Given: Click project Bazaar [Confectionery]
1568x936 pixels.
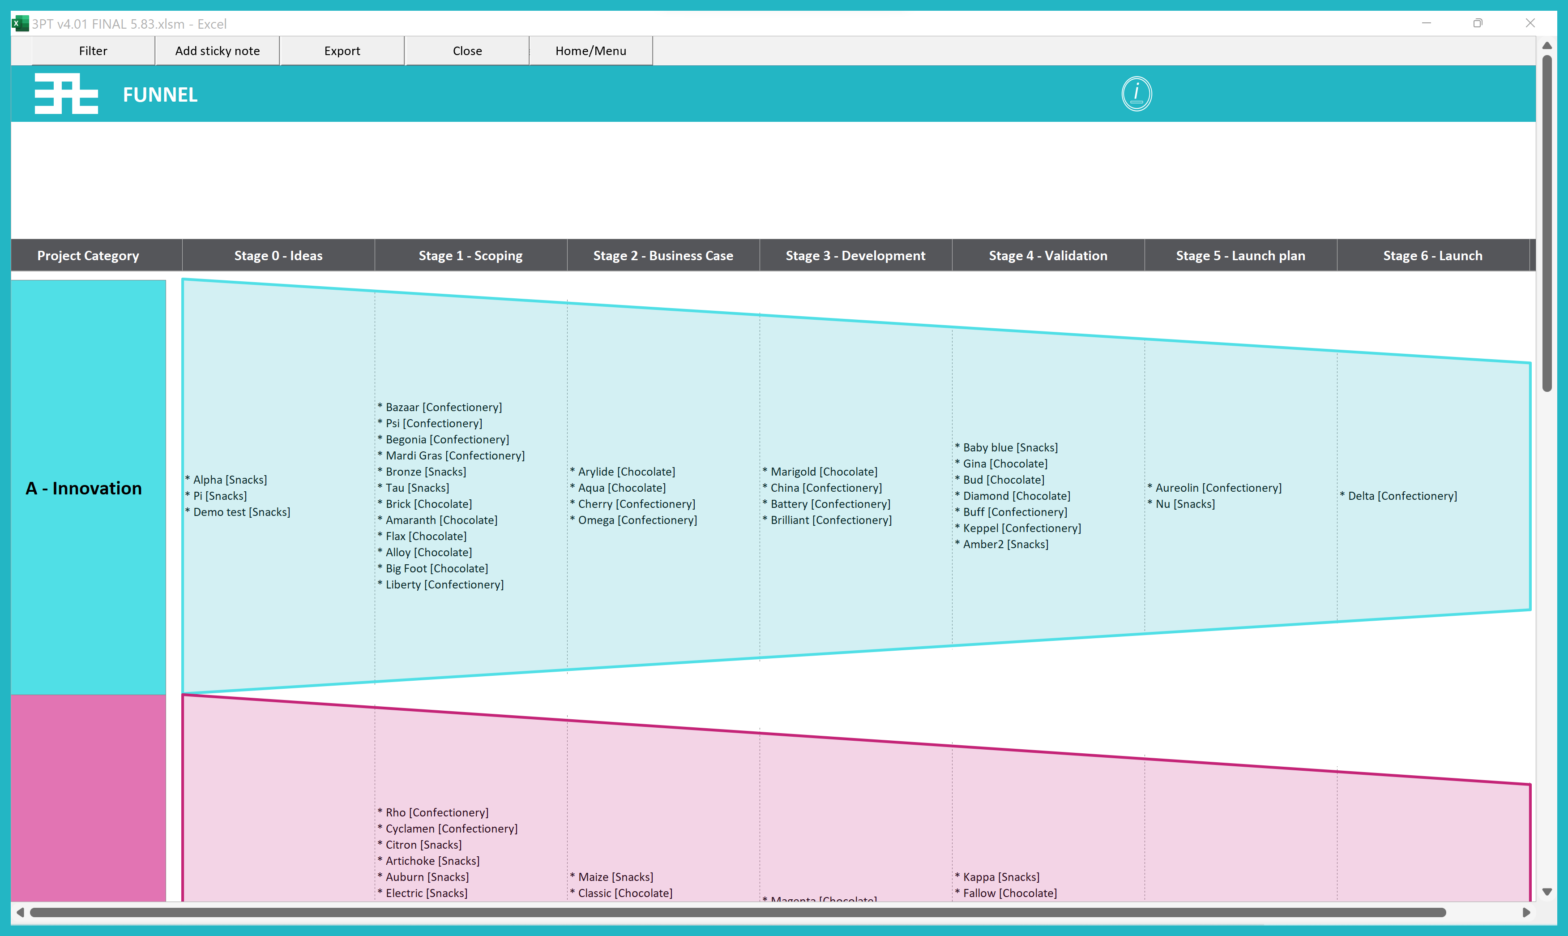Looking at the screenshot, I should pyautogui.click(x=440, y=407).
